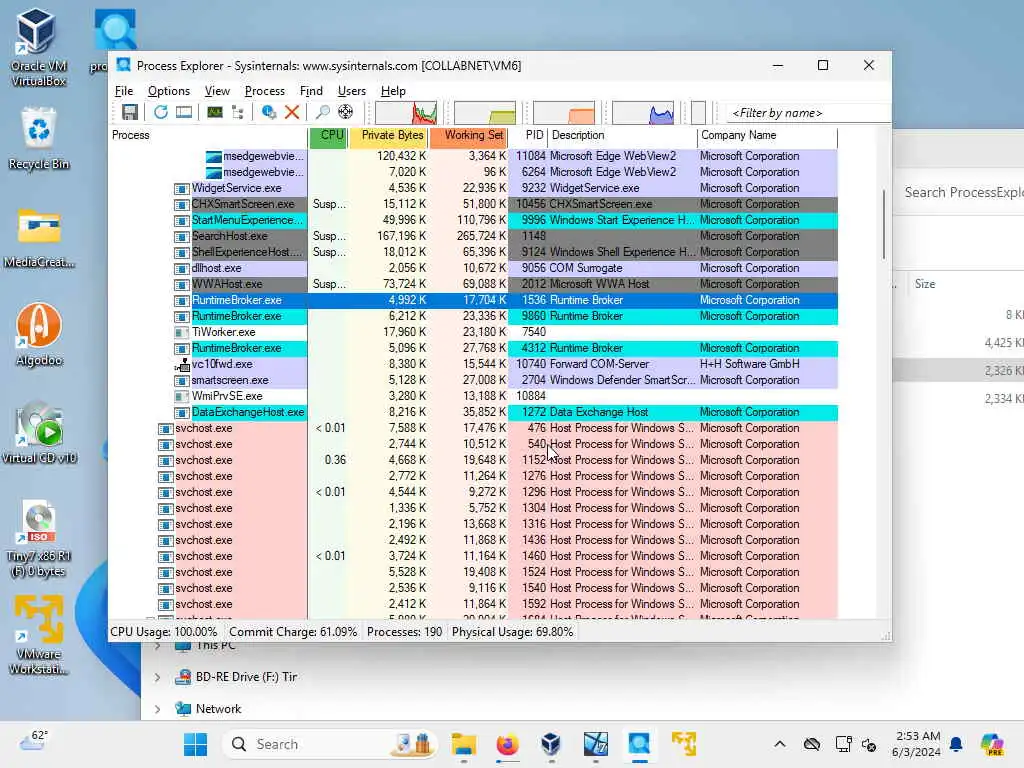The image size is (1024, 768).
Task: Click the Save toolbar icon
Action: tap(129, 112)
